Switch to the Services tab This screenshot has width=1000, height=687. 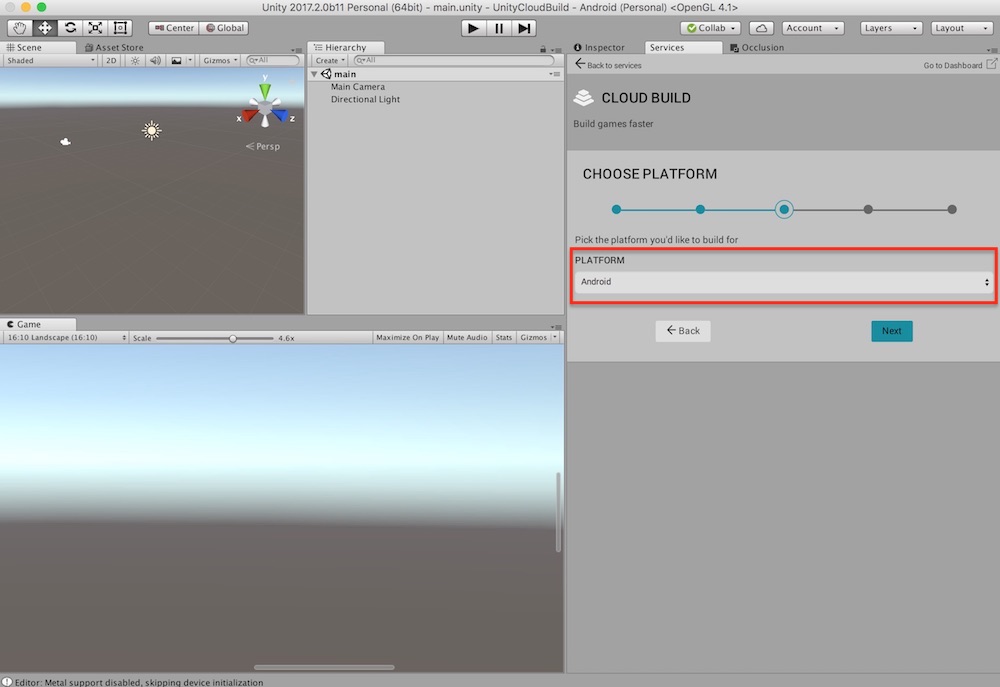pyautogui.click(x=684, y=47)
